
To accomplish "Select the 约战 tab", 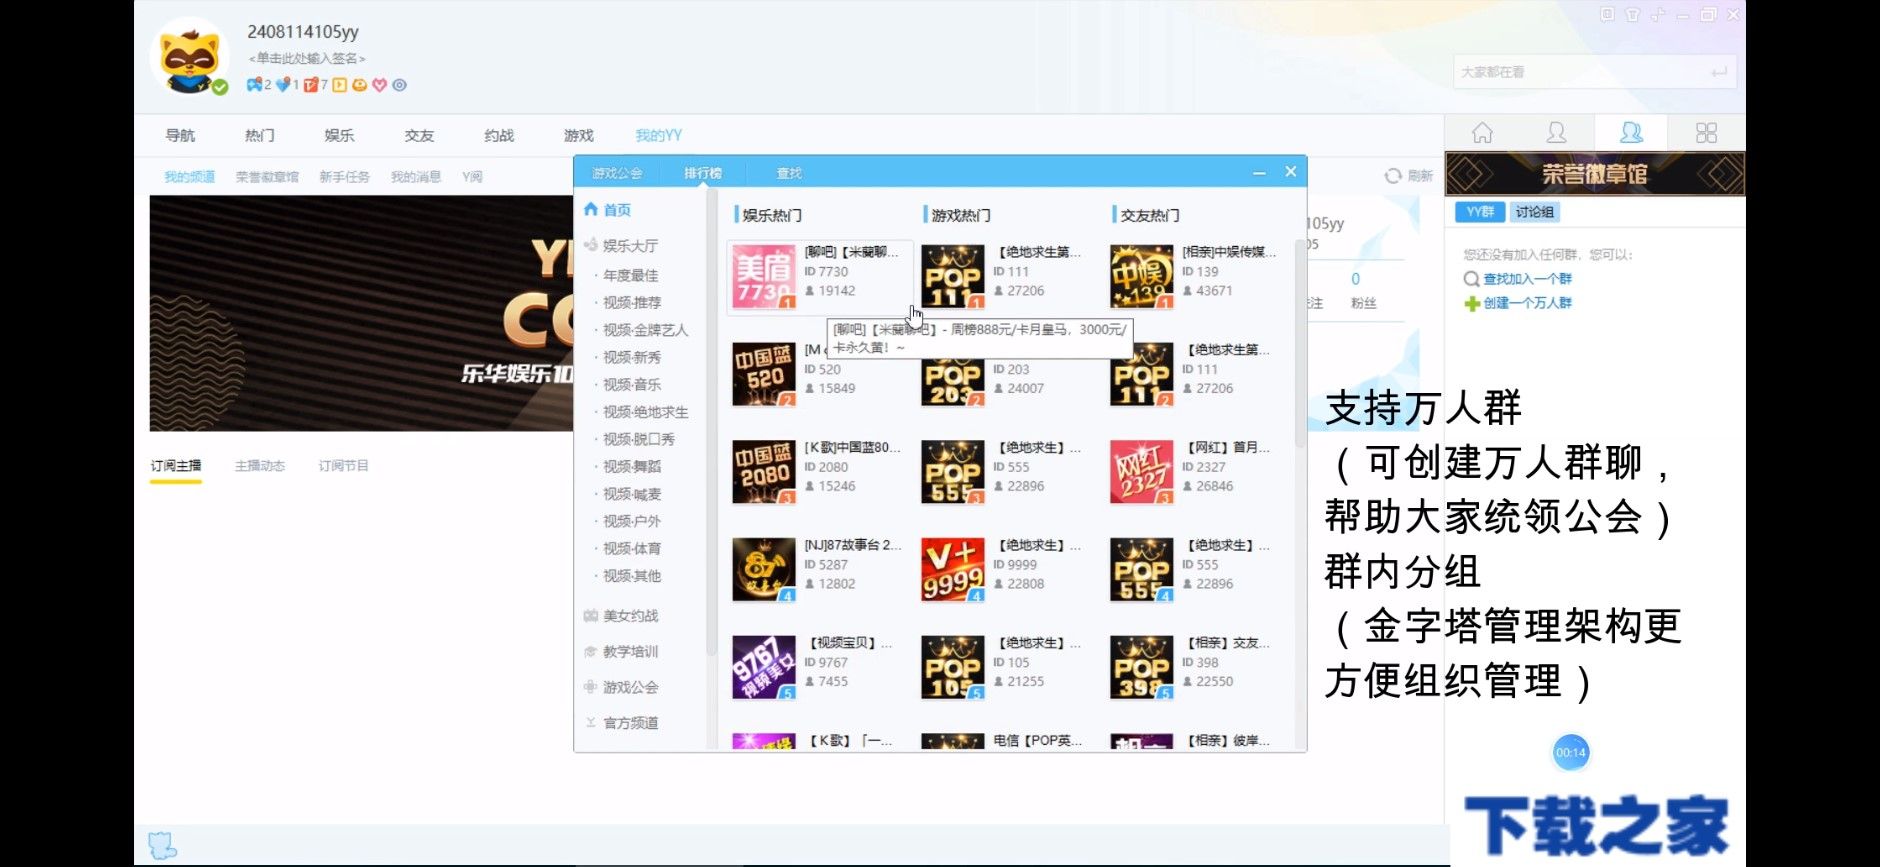I will coord(499,135).
